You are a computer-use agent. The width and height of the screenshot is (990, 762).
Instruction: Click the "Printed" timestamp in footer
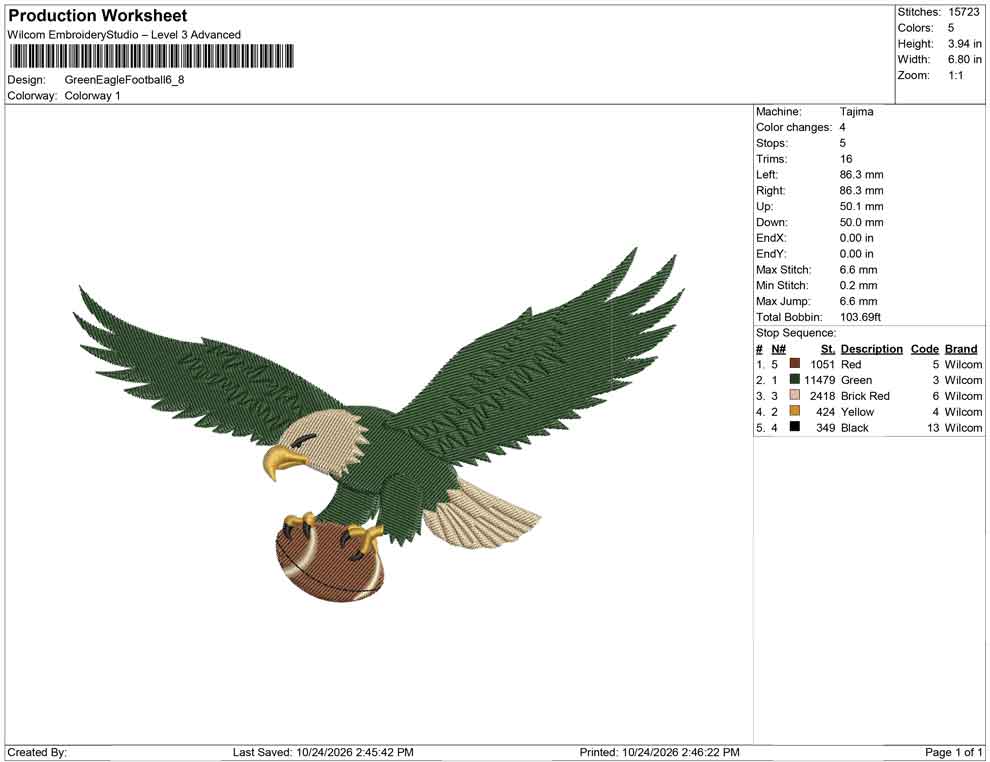pos(659,752)
